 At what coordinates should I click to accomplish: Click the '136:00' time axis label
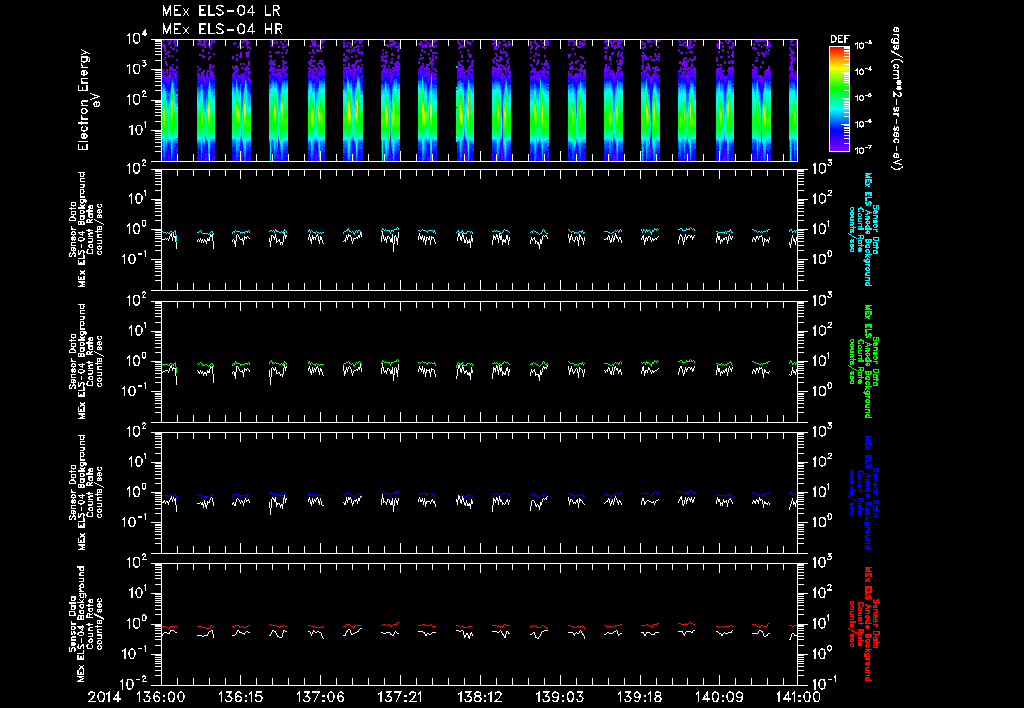[x=161, y=698]
